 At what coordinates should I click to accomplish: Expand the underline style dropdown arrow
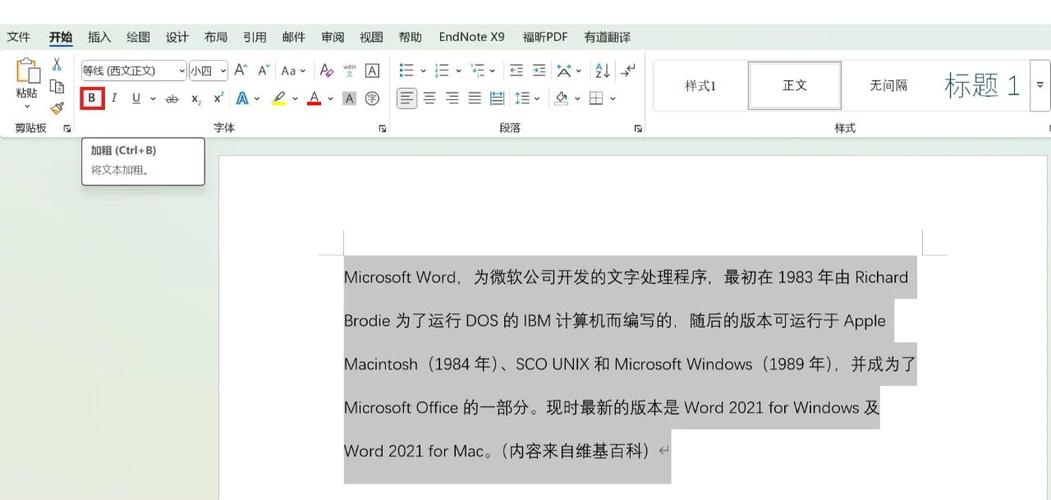click(153, 99)
